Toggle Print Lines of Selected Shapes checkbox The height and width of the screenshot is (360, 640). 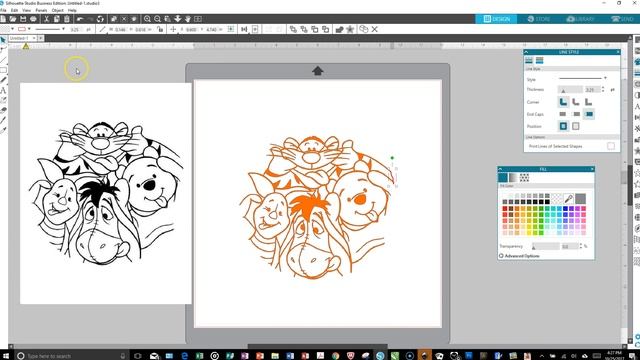[x=611, y=146]
